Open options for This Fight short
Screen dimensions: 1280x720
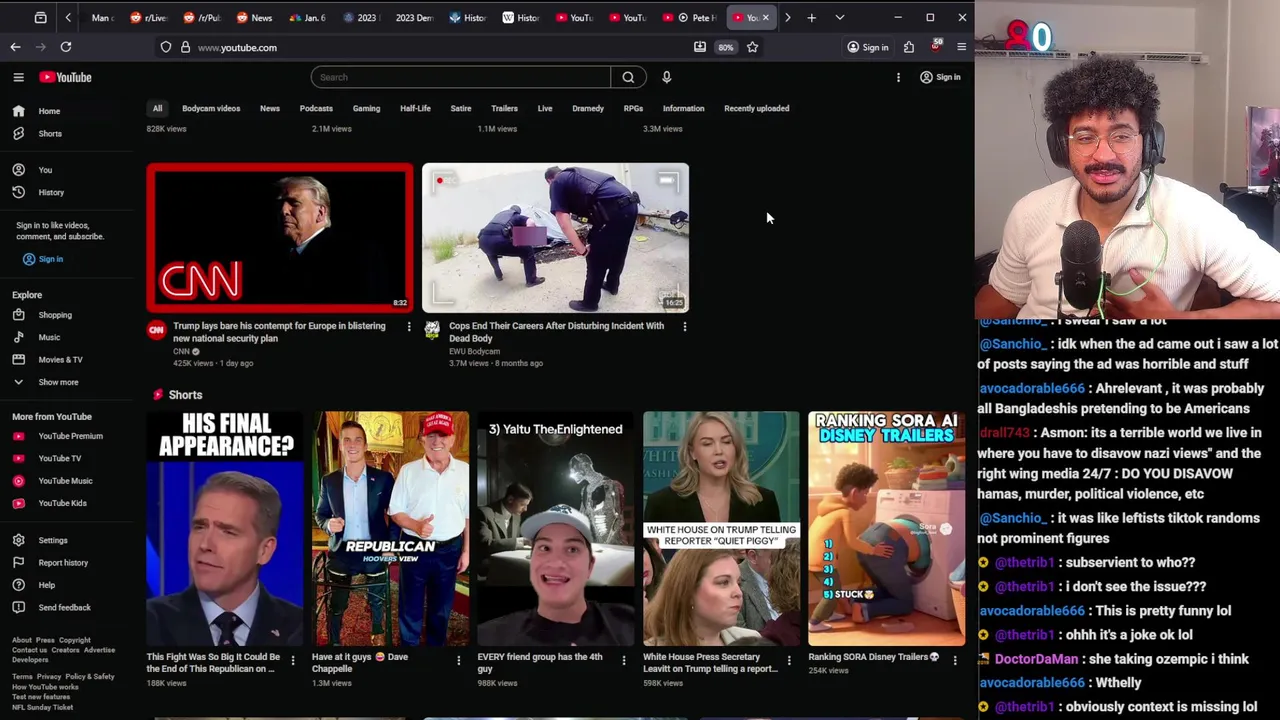[292, 660]
